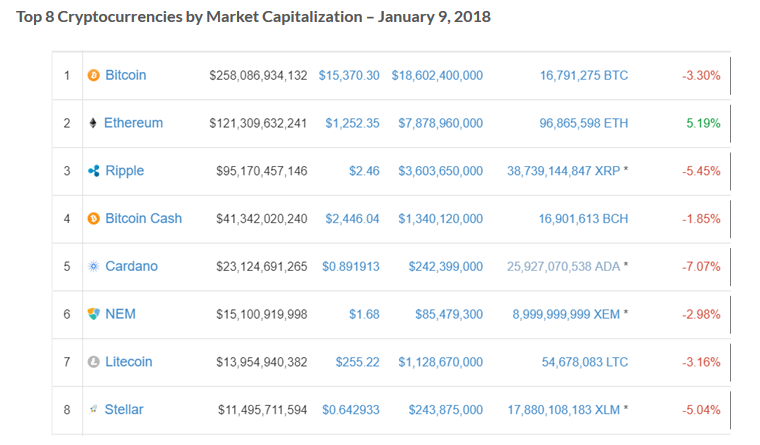Image resolution: width=760 pixels, height=445 pixels.
Task: Select Stellar market cap $11,495,711,594
Action: (x=263, y=410)
